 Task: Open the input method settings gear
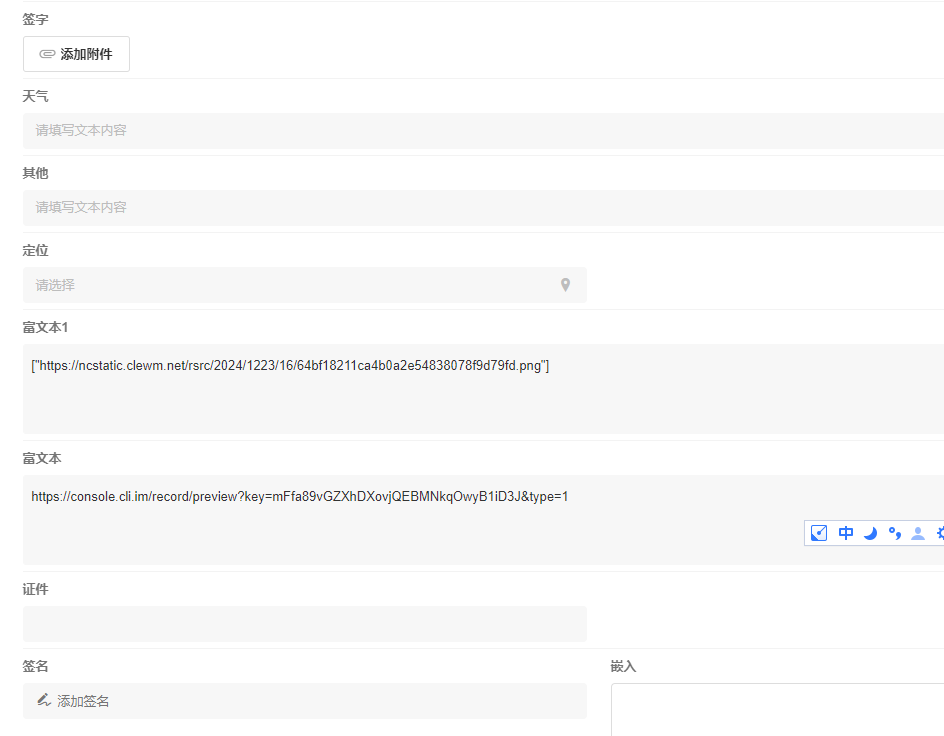940,533
